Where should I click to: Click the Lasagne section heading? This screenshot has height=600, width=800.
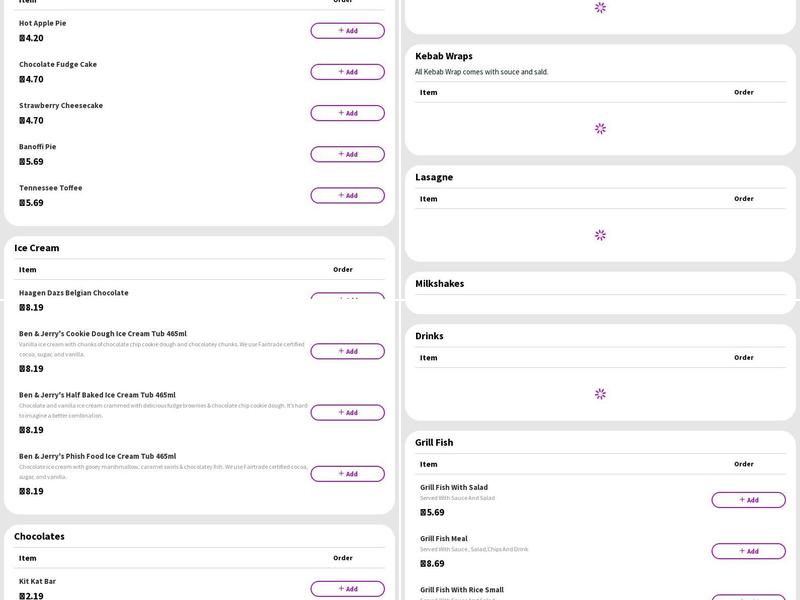coord(434,177)
